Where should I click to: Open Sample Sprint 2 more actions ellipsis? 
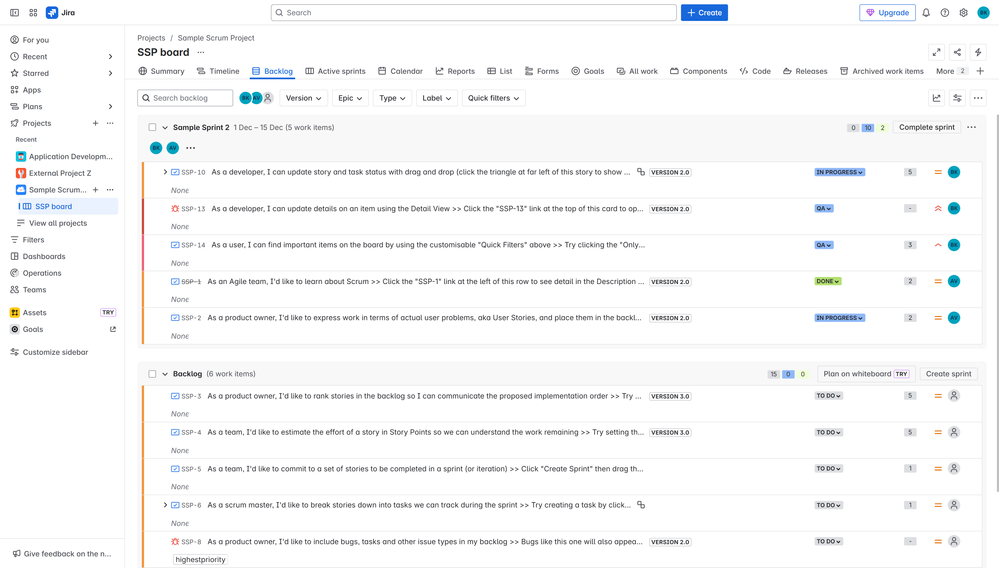(x=971, y=127)
